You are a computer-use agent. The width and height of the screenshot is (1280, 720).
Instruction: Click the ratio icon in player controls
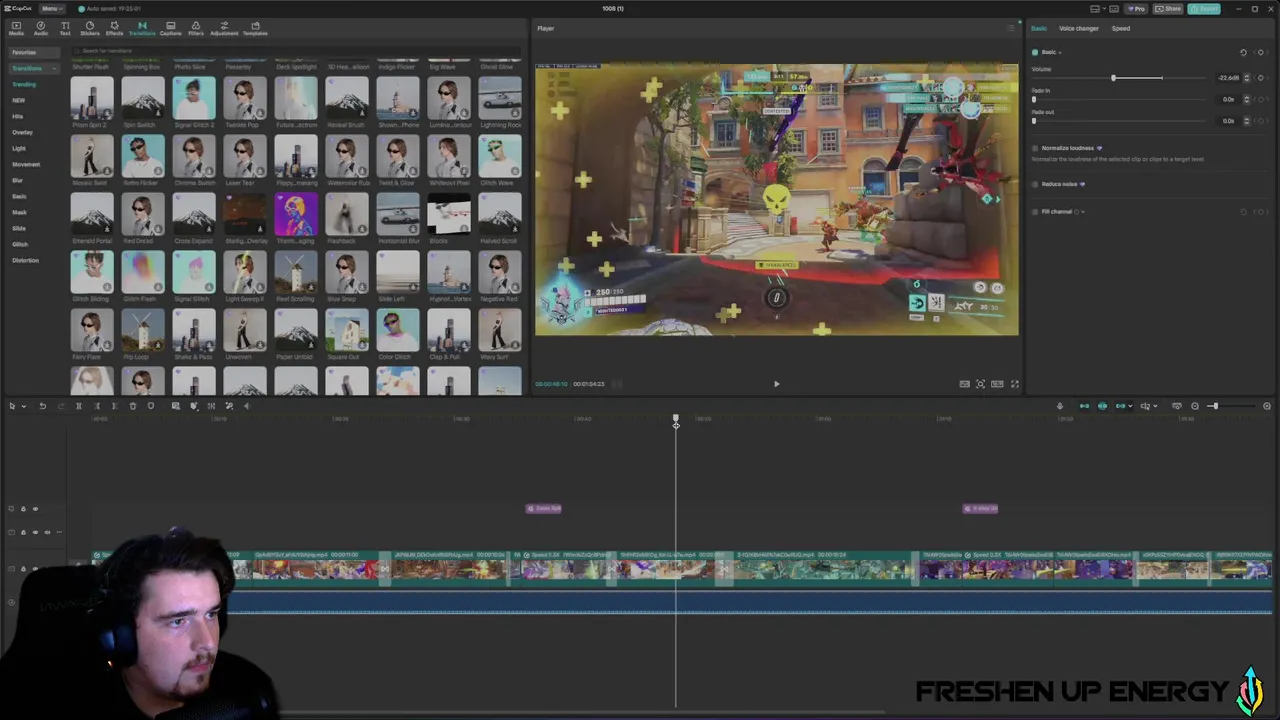(x=997, y=384)
